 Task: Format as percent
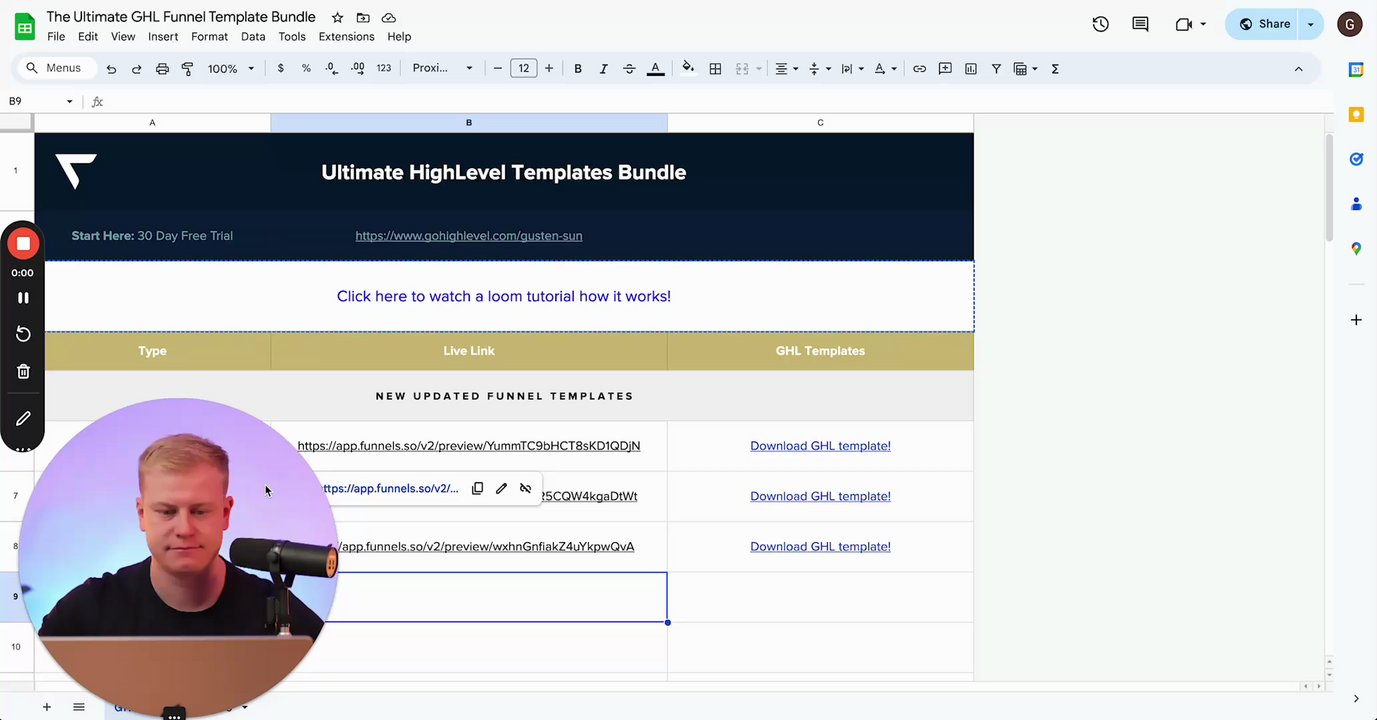[x=306, y=69]
